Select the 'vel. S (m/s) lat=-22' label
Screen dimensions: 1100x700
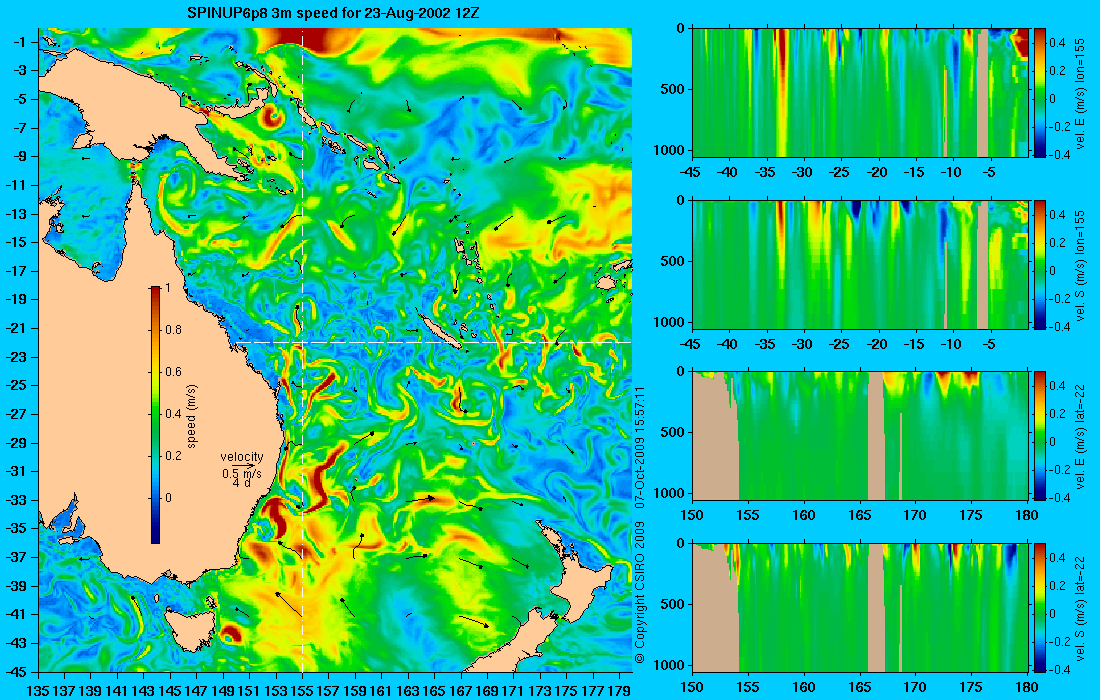(x=1081, y=607)
